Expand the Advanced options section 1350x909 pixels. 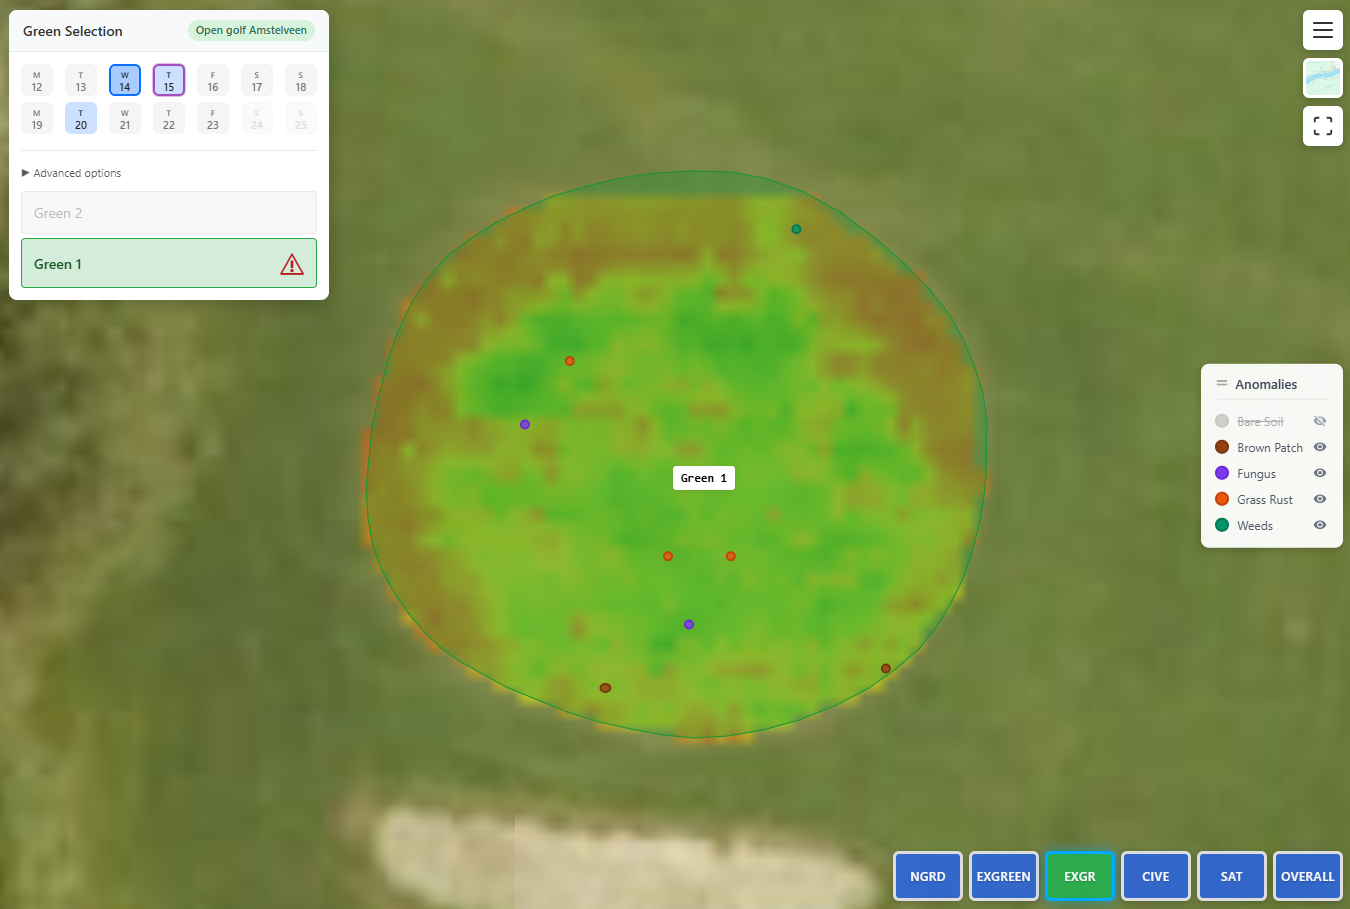click(x=71, y=172)
